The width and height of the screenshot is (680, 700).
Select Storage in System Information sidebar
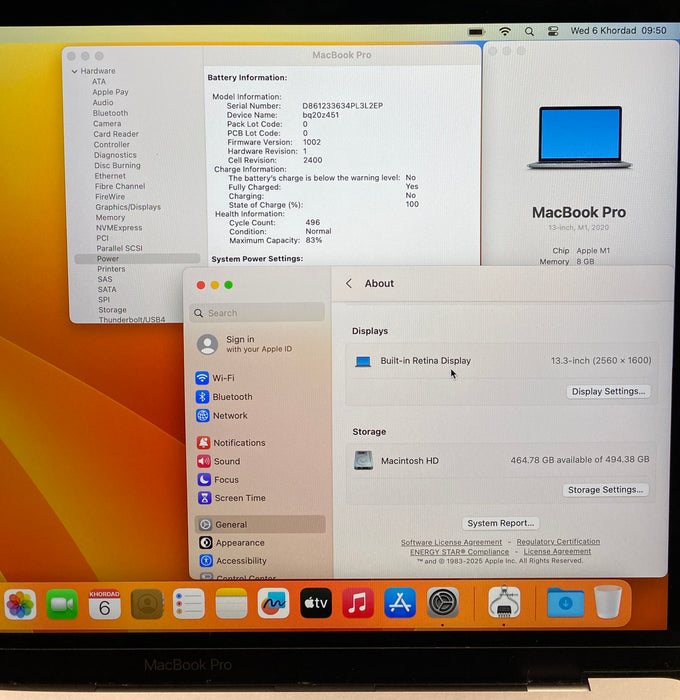(x=112, y=309)
